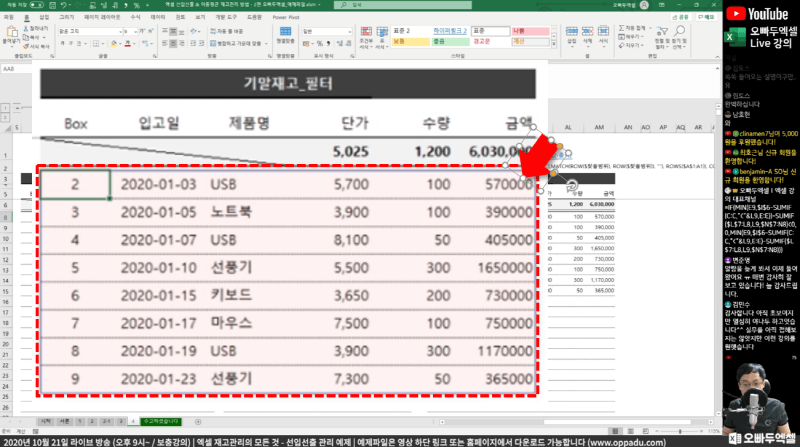800x447 pixels.
Task: Click 잘라내기 (Cut) scissors icon
Action: [x=26, y=29]
